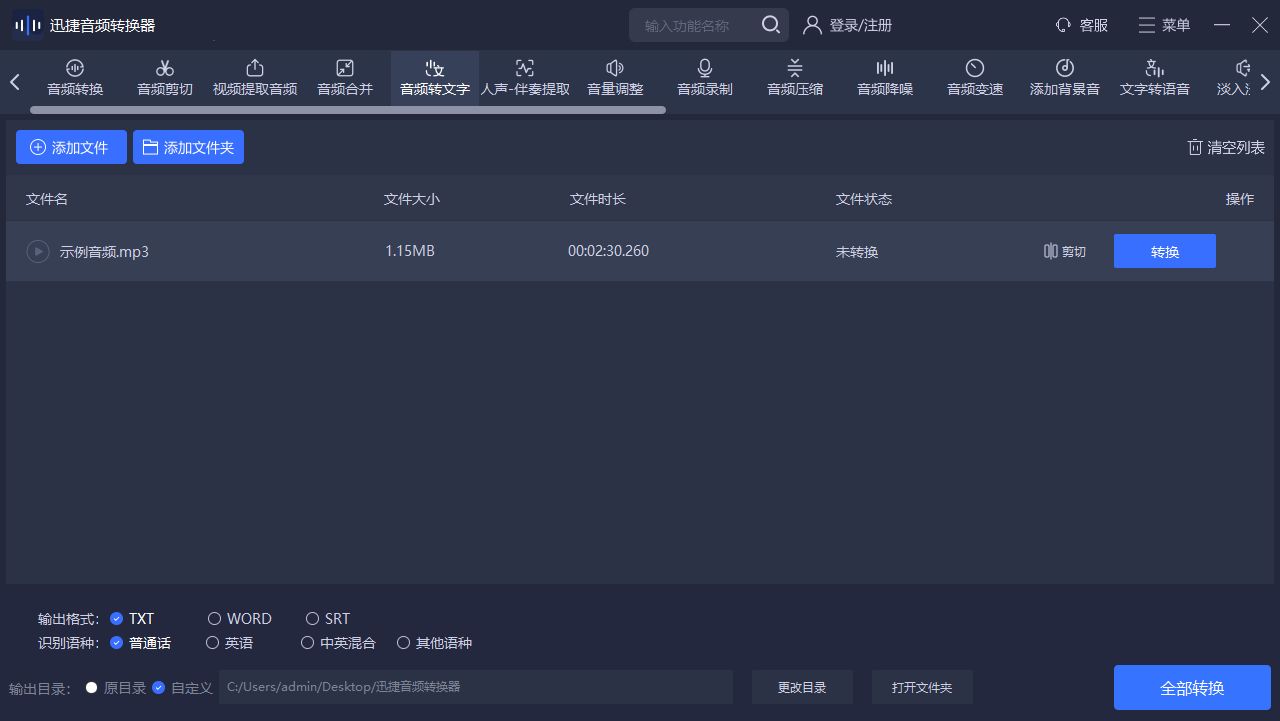The height and width of the screenshot is (721, 1280).
Task: Click the 文件状态 column header
Action: point(864,199)
